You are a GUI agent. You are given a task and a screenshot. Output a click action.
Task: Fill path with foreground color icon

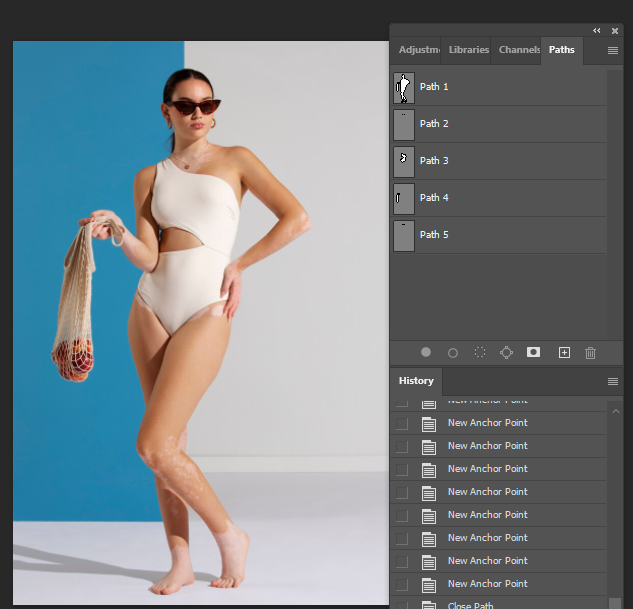click(425, 352)
